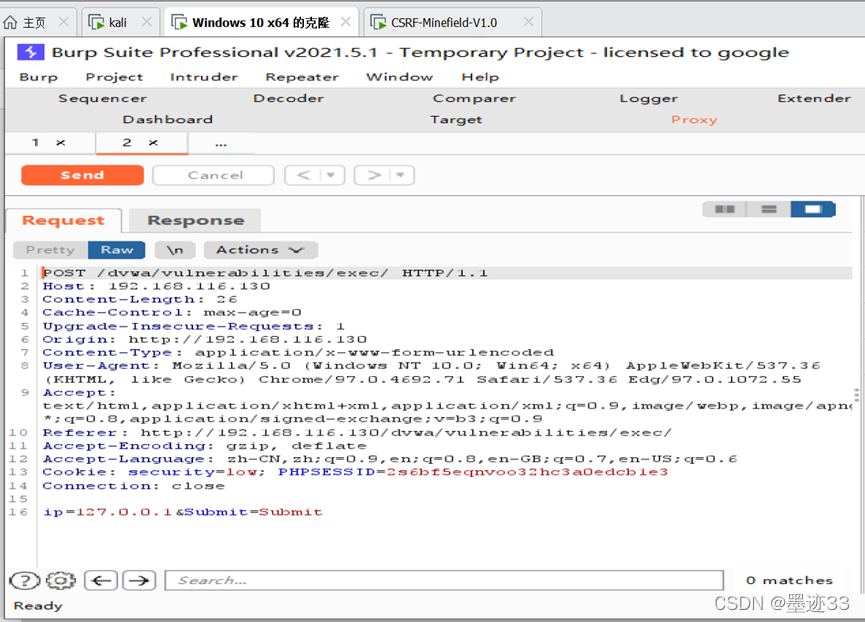Image resolution: width=865 pixels, height=622 pixels.
Task: Close the kali VM tab
Action: click(x=147, y=22)
